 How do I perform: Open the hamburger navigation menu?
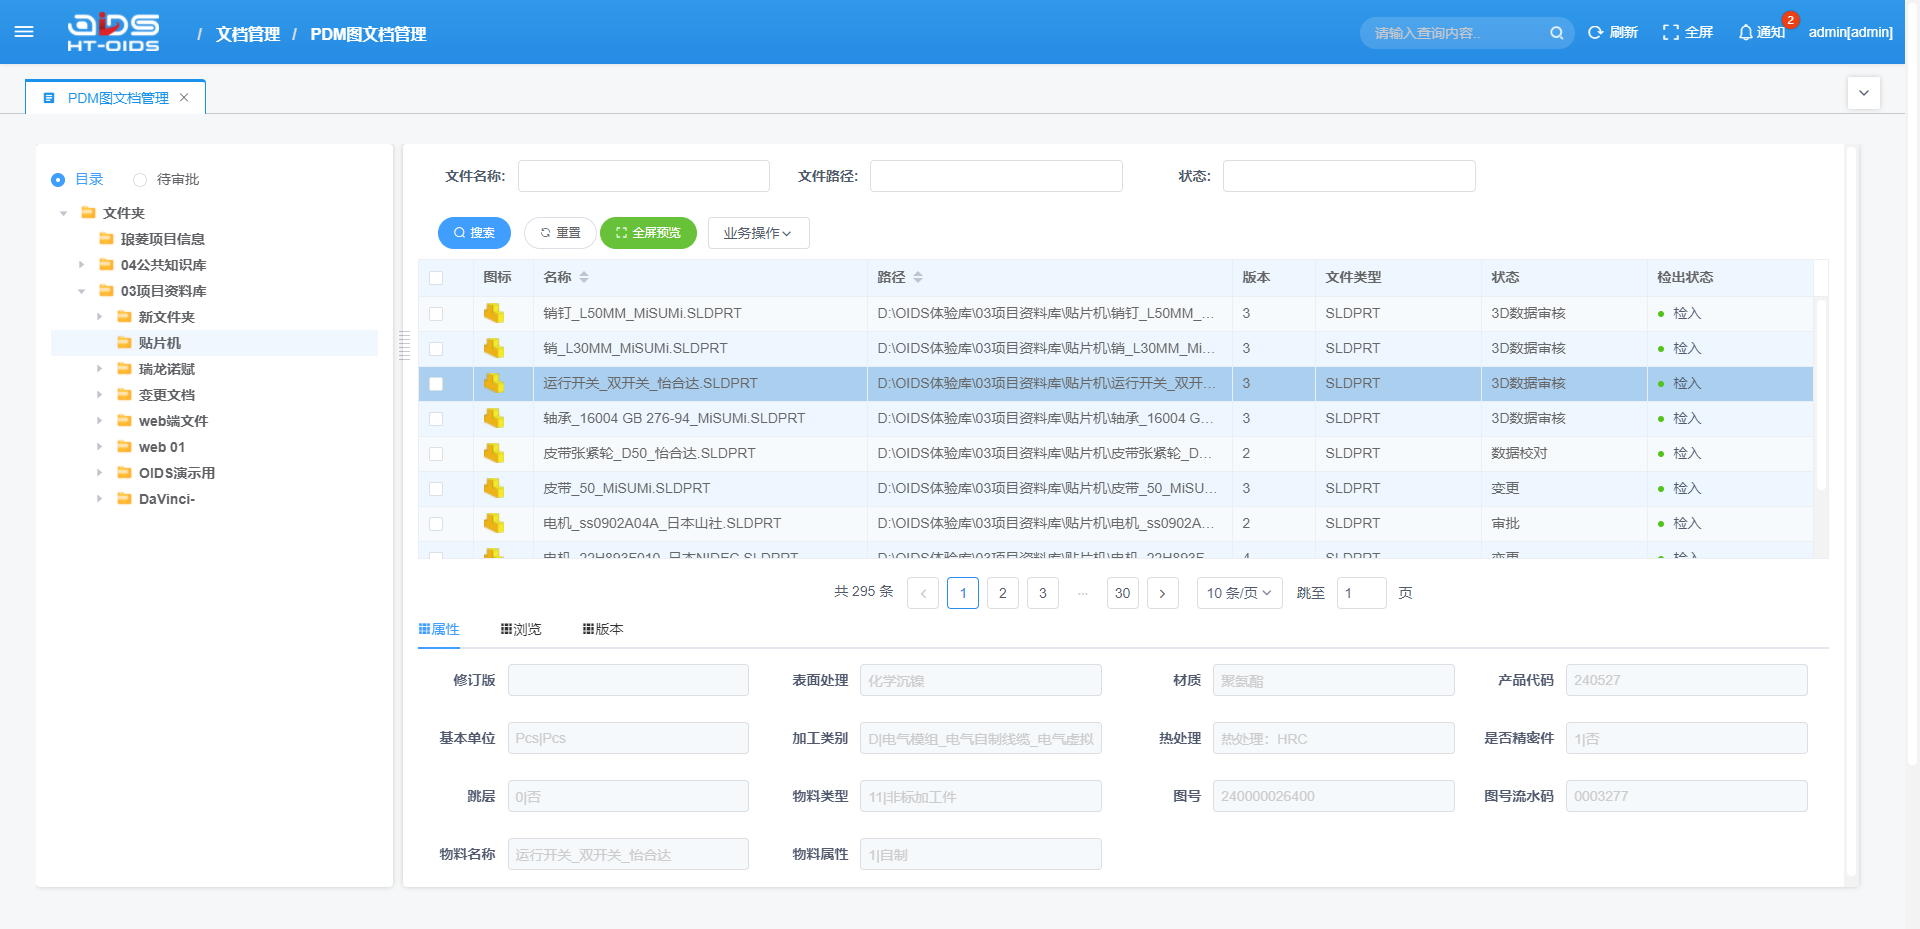point(24,31)
